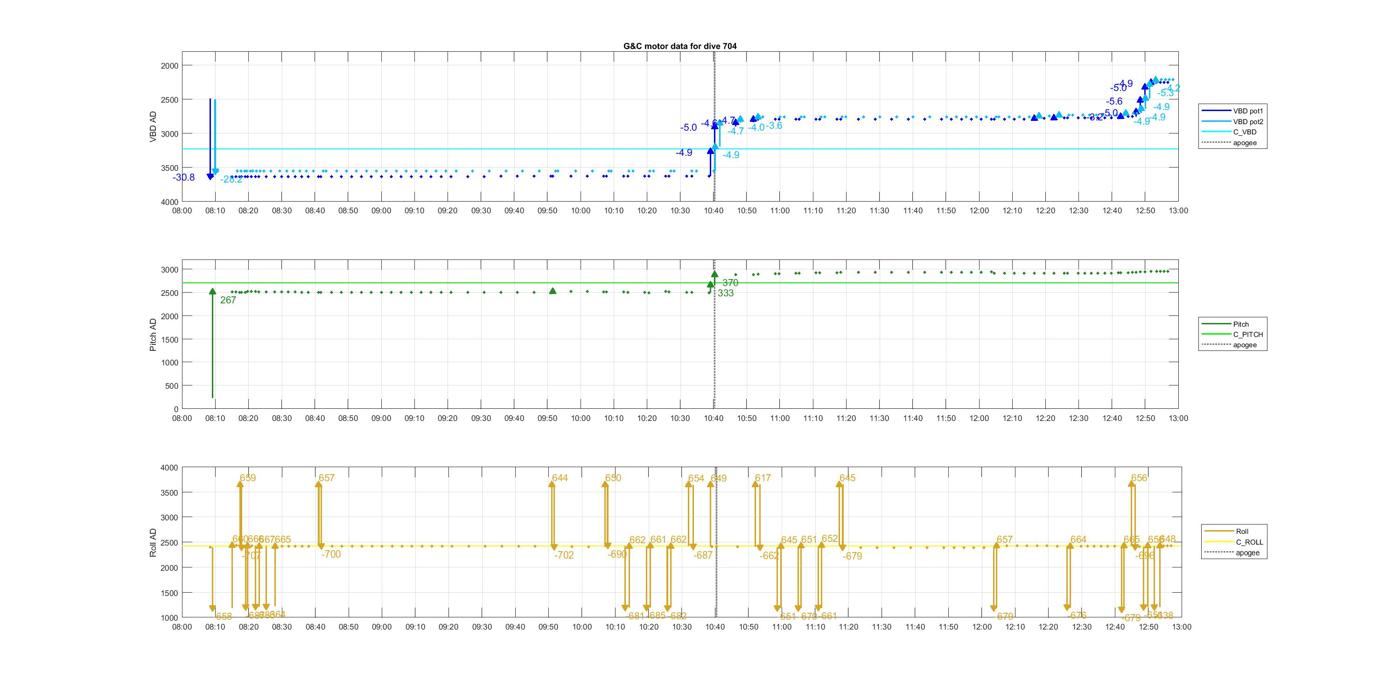Click the '-3.6' VBD data label

coord(774,126)
